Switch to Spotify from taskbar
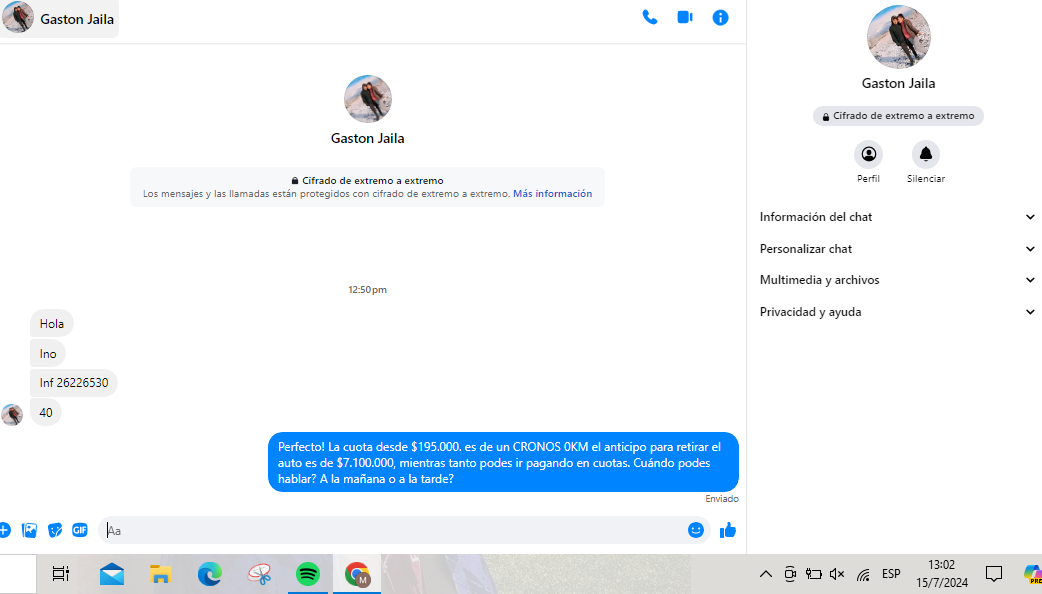The width and height of the screenshot is (1042, 594). (x=308, y=574)
